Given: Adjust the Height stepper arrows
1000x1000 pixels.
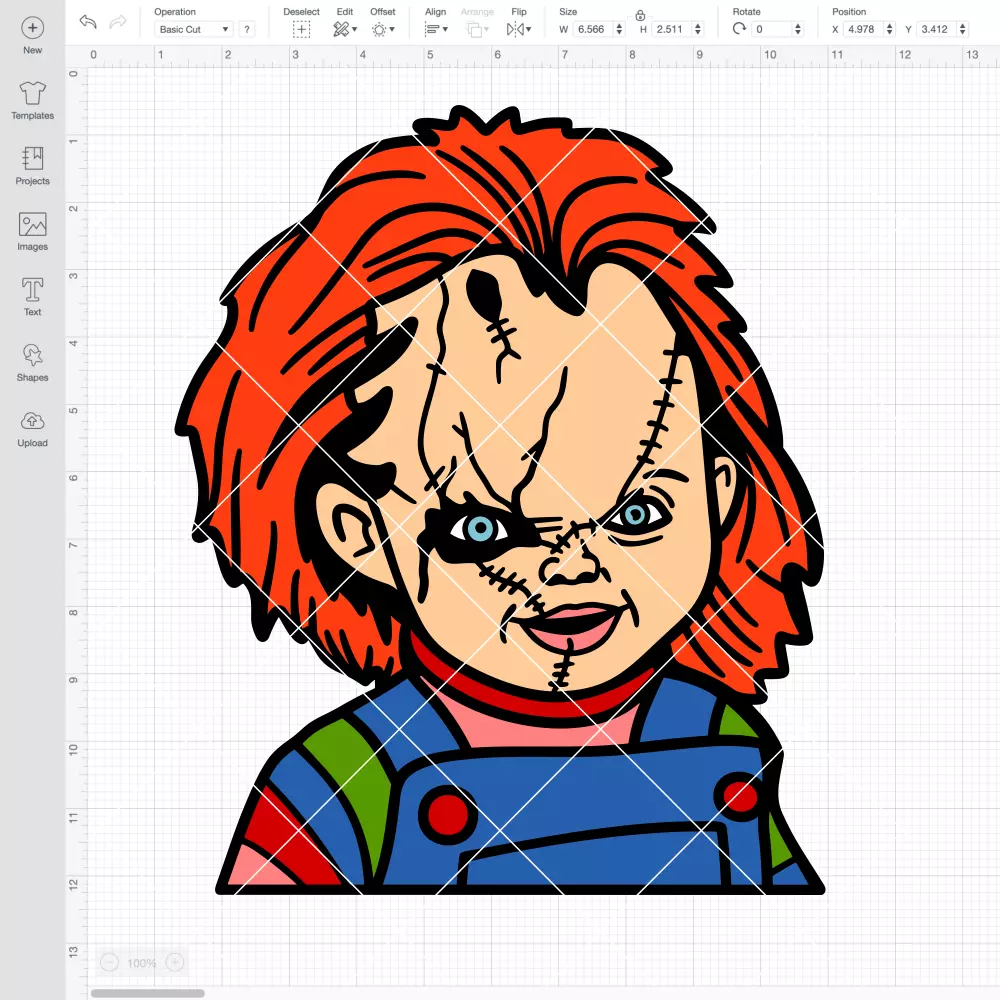Looking at the screenshot, I should pyautogui.click(x=698, y=29).
